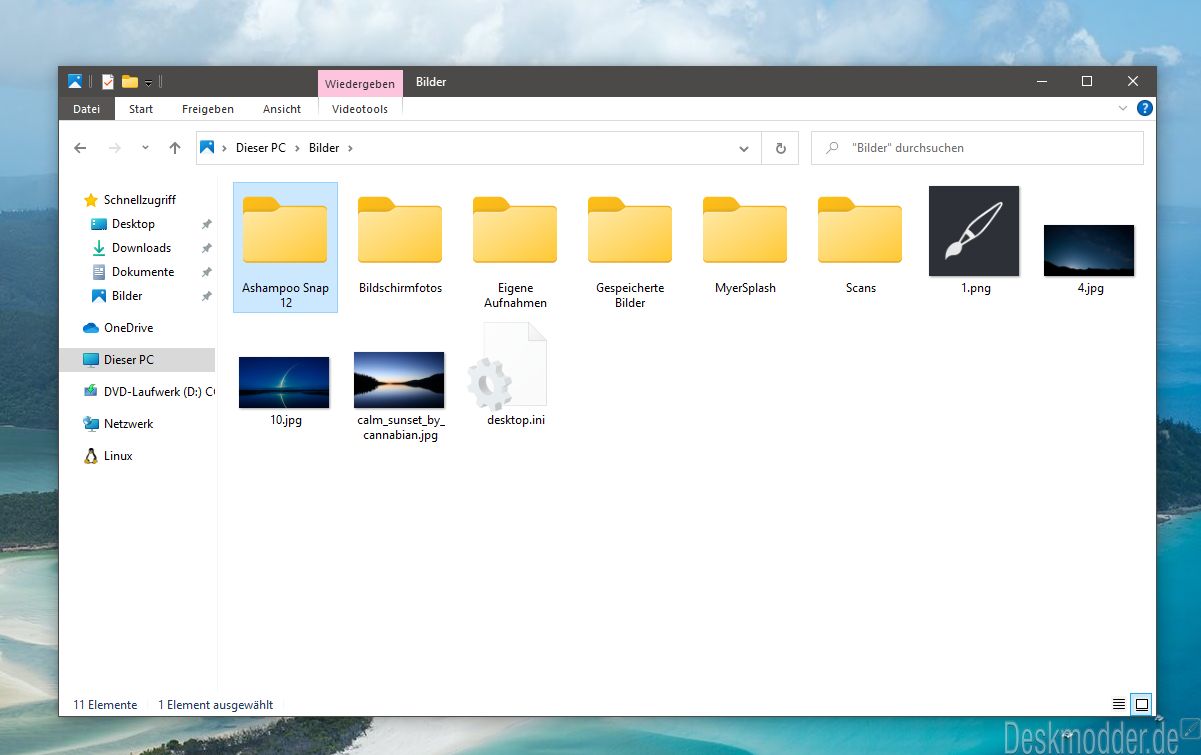Click the New folder quick access icon
This screenshot has width=1201, height=755.
130,82
